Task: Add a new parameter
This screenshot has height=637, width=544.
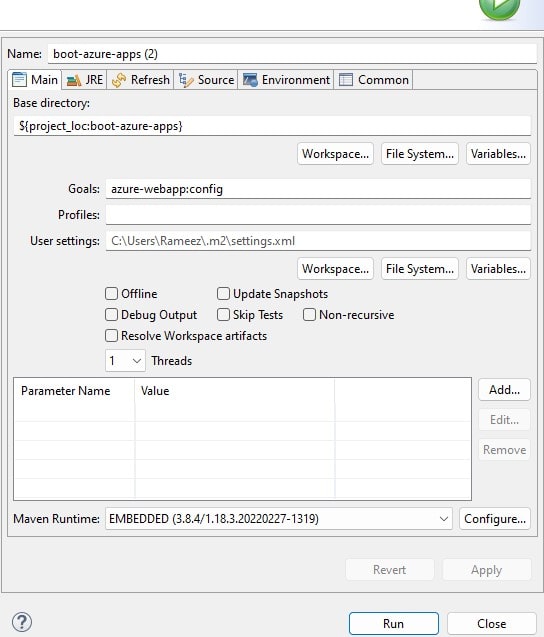Action: (x=504, y=390)
